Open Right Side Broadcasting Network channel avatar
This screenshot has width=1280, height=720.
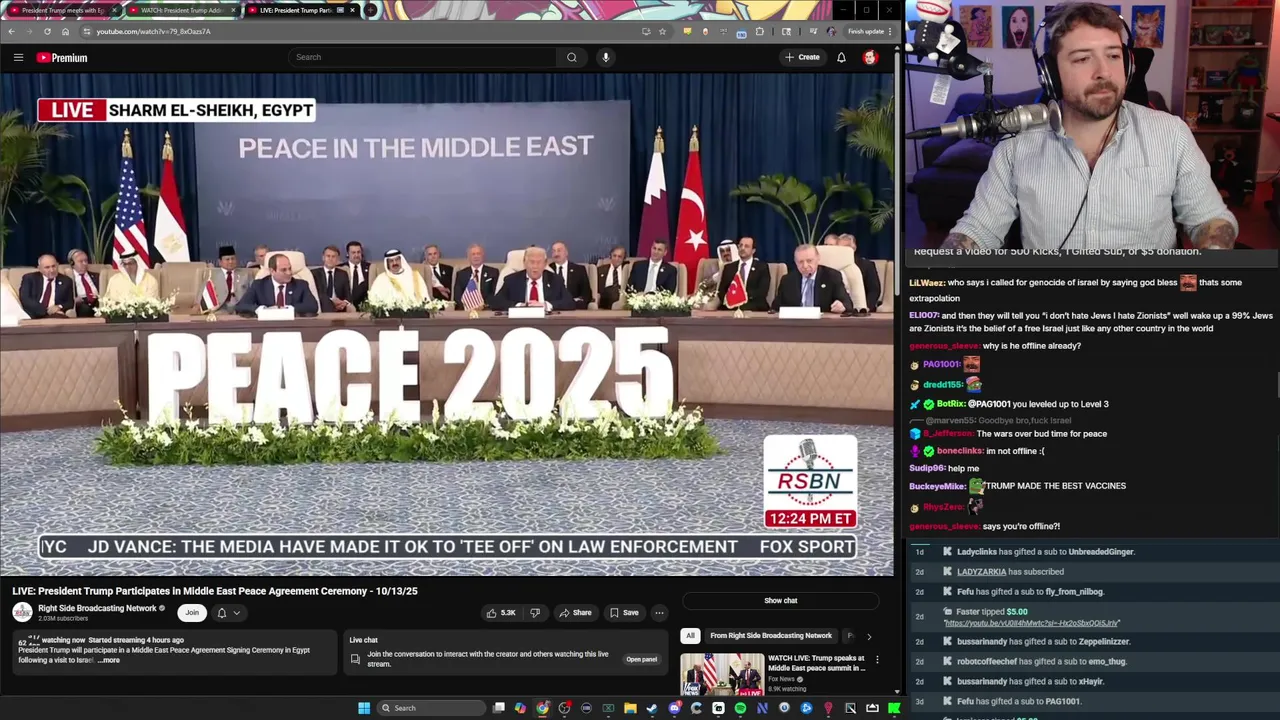[x=22, y=612]
